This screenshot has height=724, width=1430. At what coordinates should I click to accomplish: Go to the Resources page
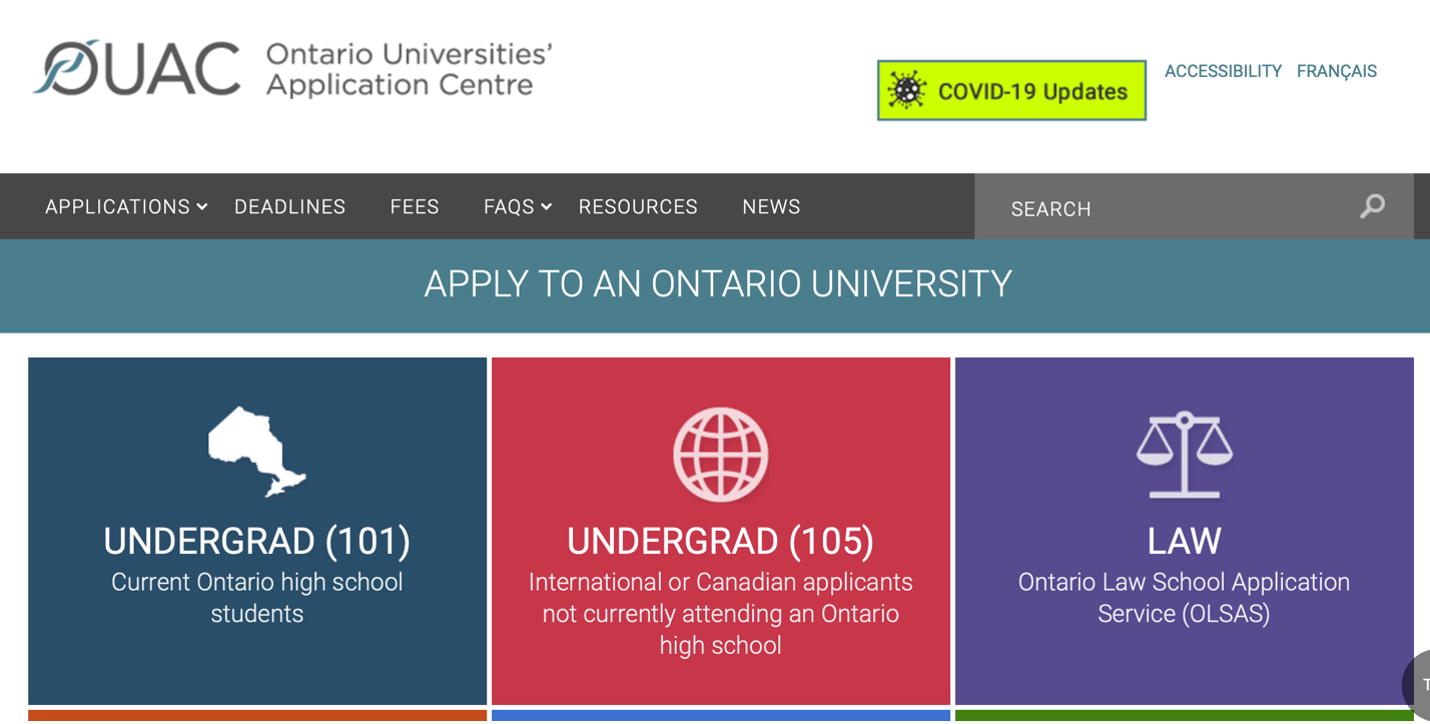click(638, 207)
